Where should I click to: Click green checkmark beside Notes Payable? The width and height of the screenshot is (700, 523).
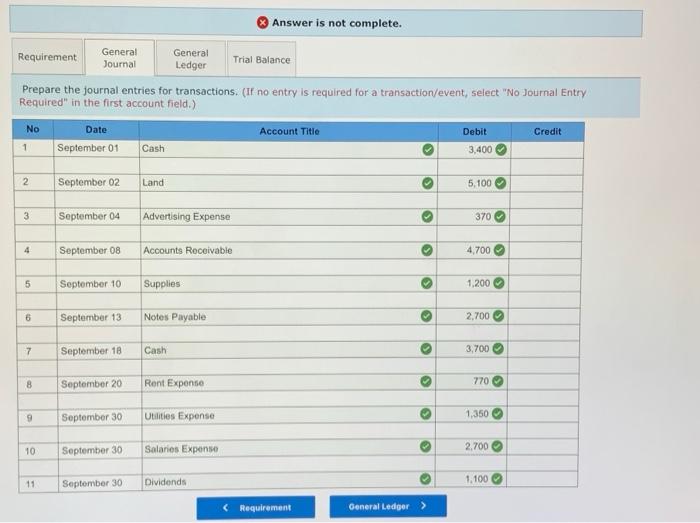point(426,316)
